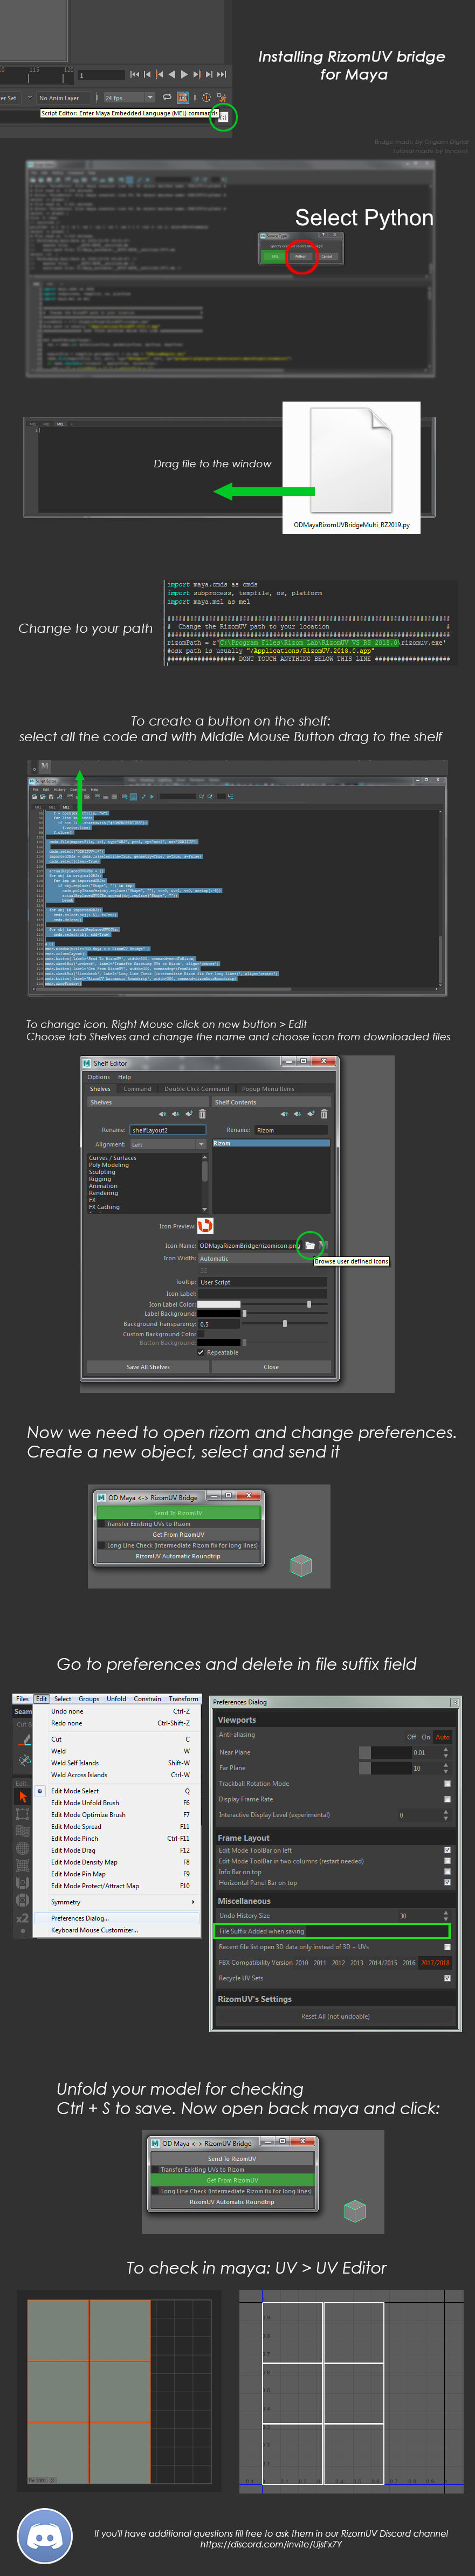Open the discord.com/invite/UjsFx7Y link
The height and width of the screenshot is (2576, 475).
coord(271,2545)
